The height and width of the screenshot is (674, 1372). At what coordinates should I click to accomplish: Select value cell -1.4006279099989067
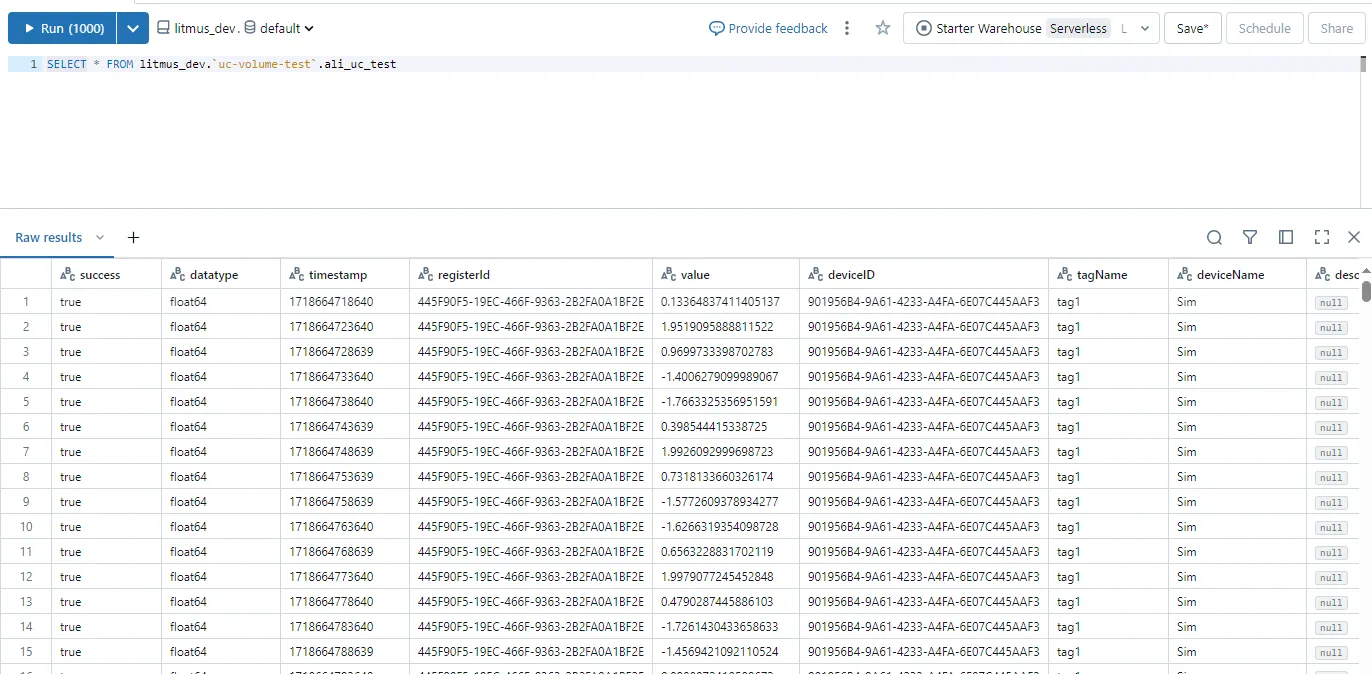726,376
